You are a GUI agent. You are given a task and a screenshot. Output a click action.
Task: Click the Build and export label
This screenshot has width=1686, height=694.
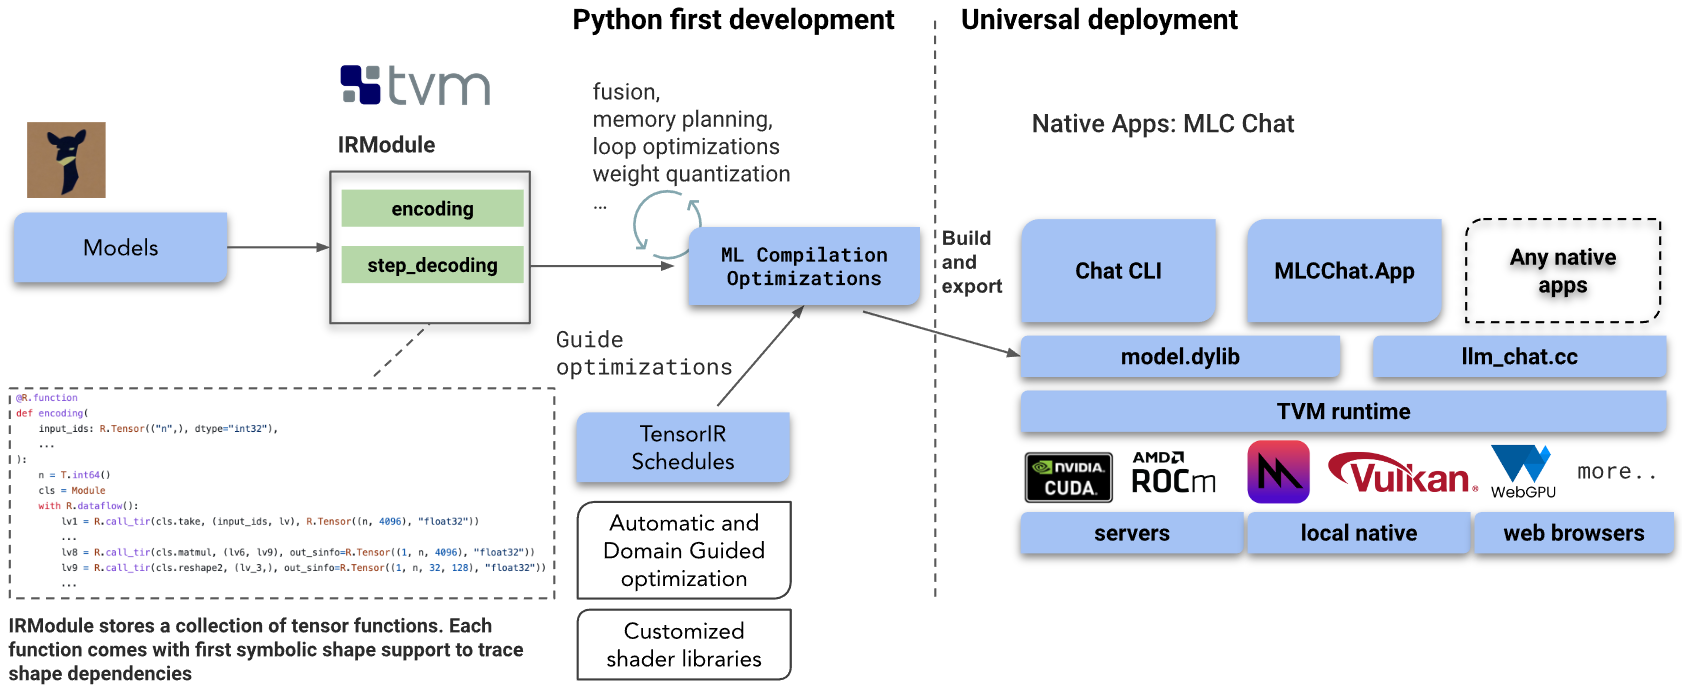pos(971,262)
